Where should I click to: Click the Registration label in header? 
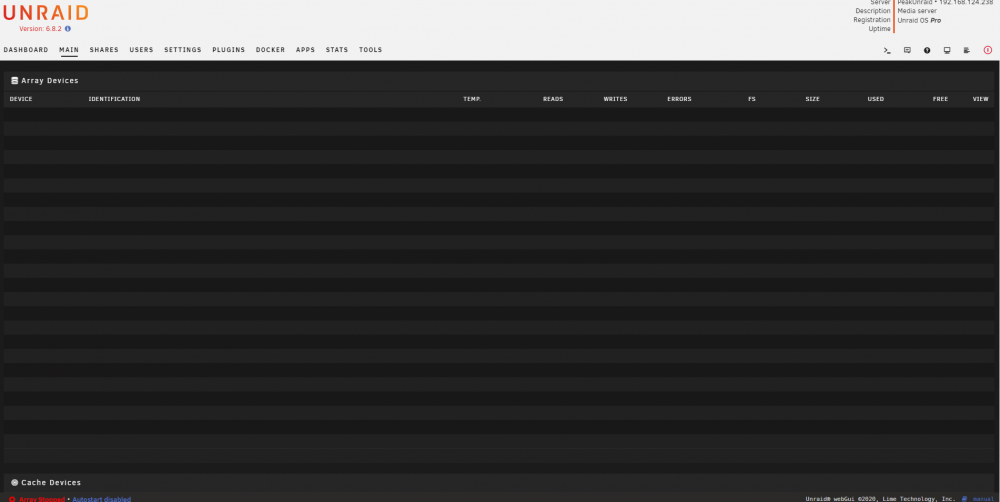(x=872, y=20)
